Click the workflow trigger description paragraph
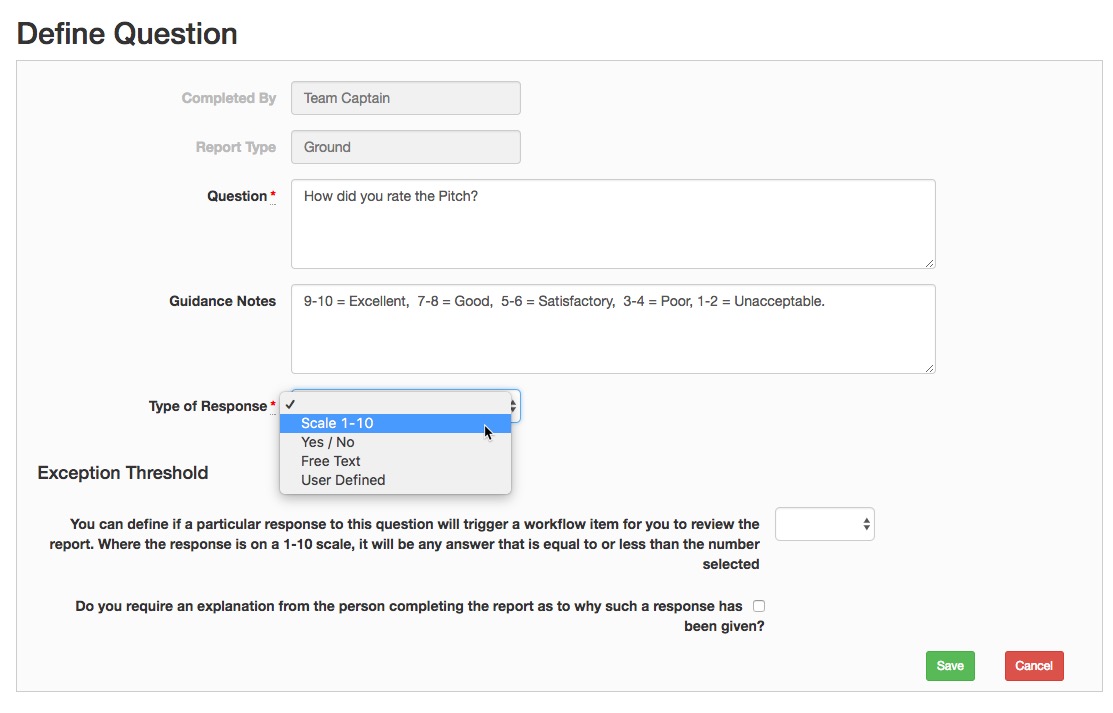Screen dimensions: 1113x713 (x=404, y=544)
